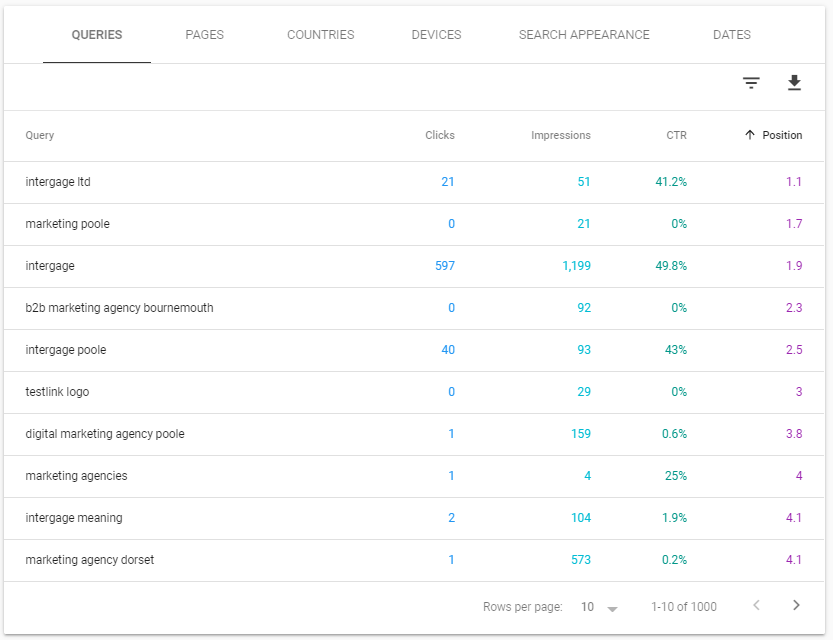Click the 92 impressions value
This screenshot has width=833, height=640.
584,308
